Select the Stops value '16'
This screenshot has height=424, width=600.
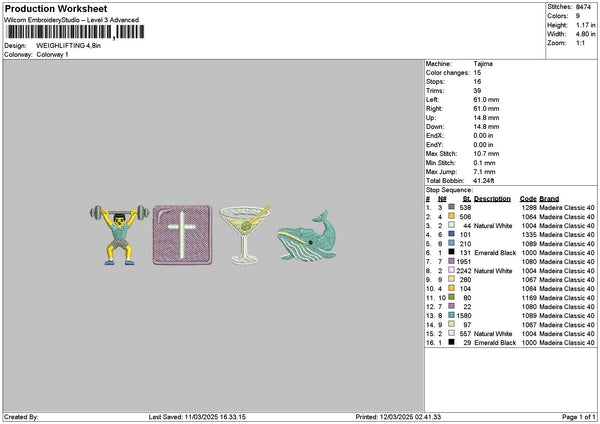(x=477, y=82)
